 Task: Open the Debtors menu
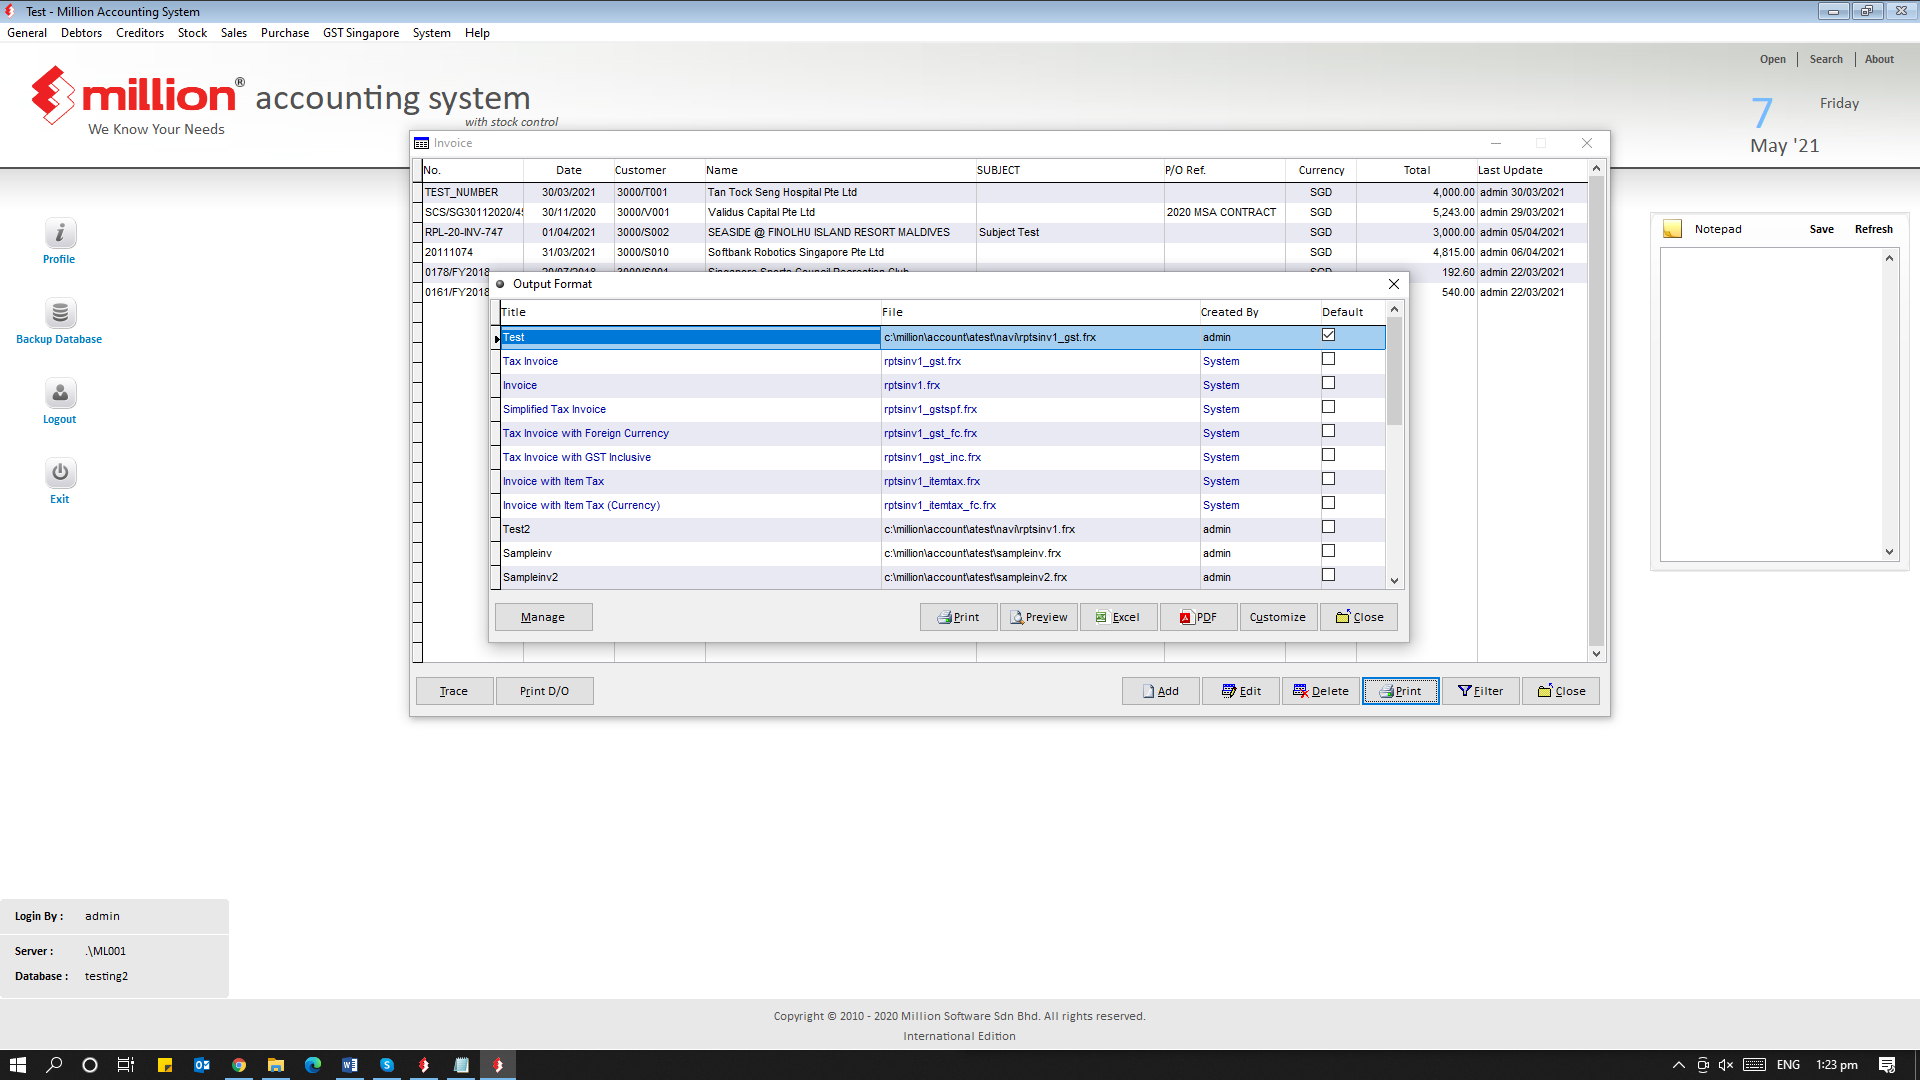(81, 33)
